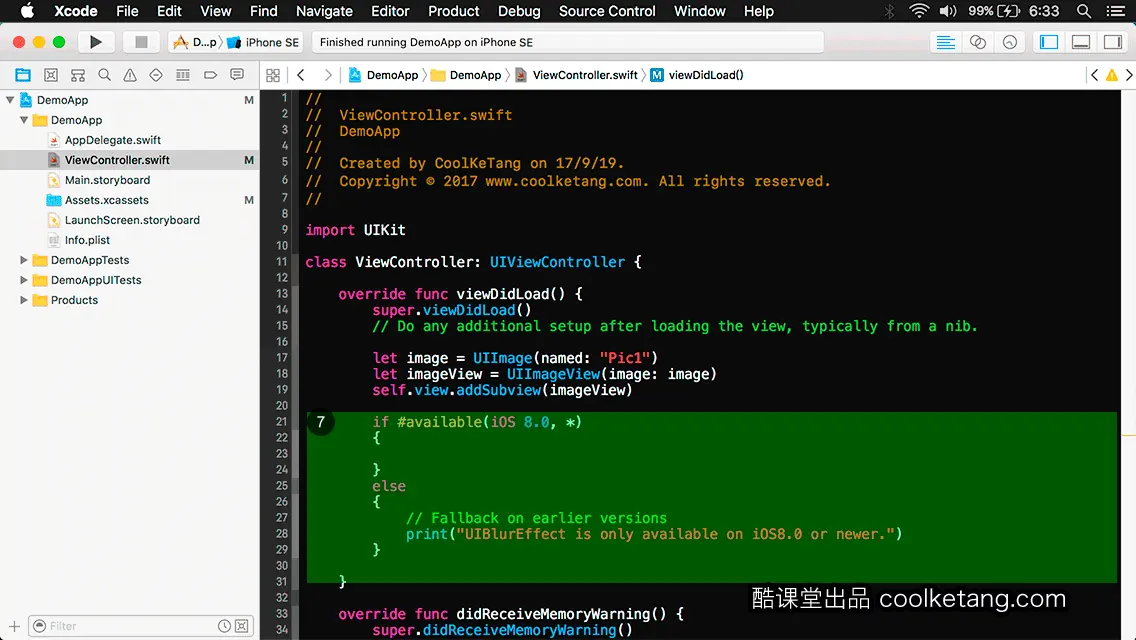Open the File menu
1136x640 pixels.
(127, 11)
